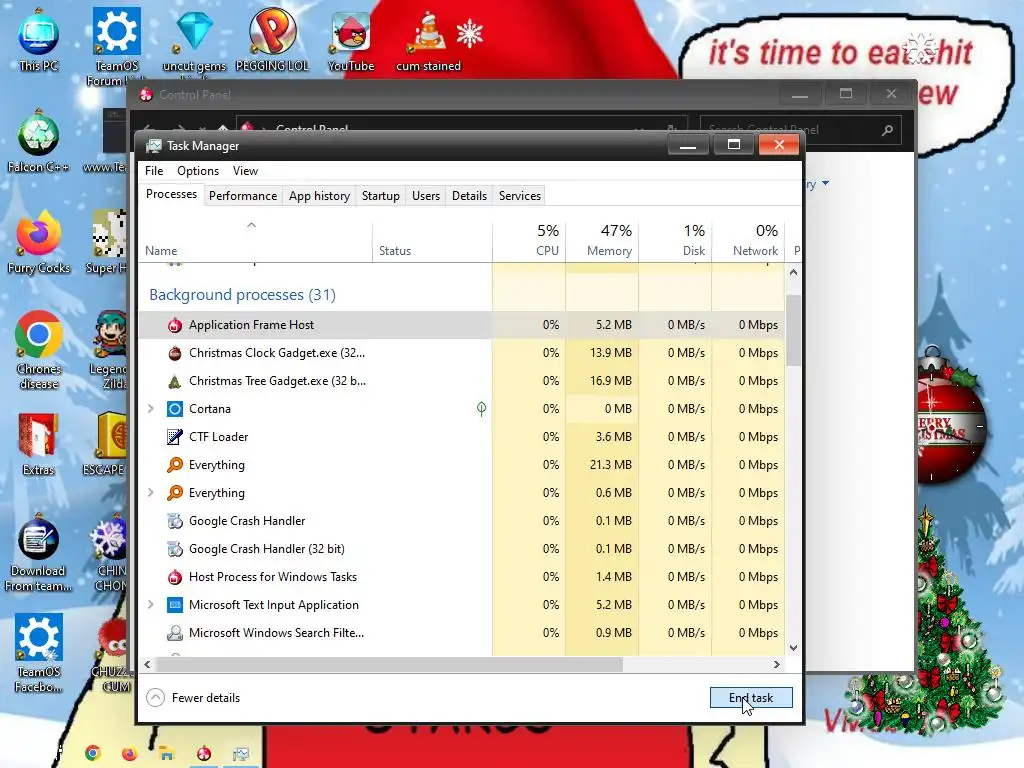1024x768 pixels.
Task: Select the TeamOS Forum desktop icon
Action: [x=117, y=47]
